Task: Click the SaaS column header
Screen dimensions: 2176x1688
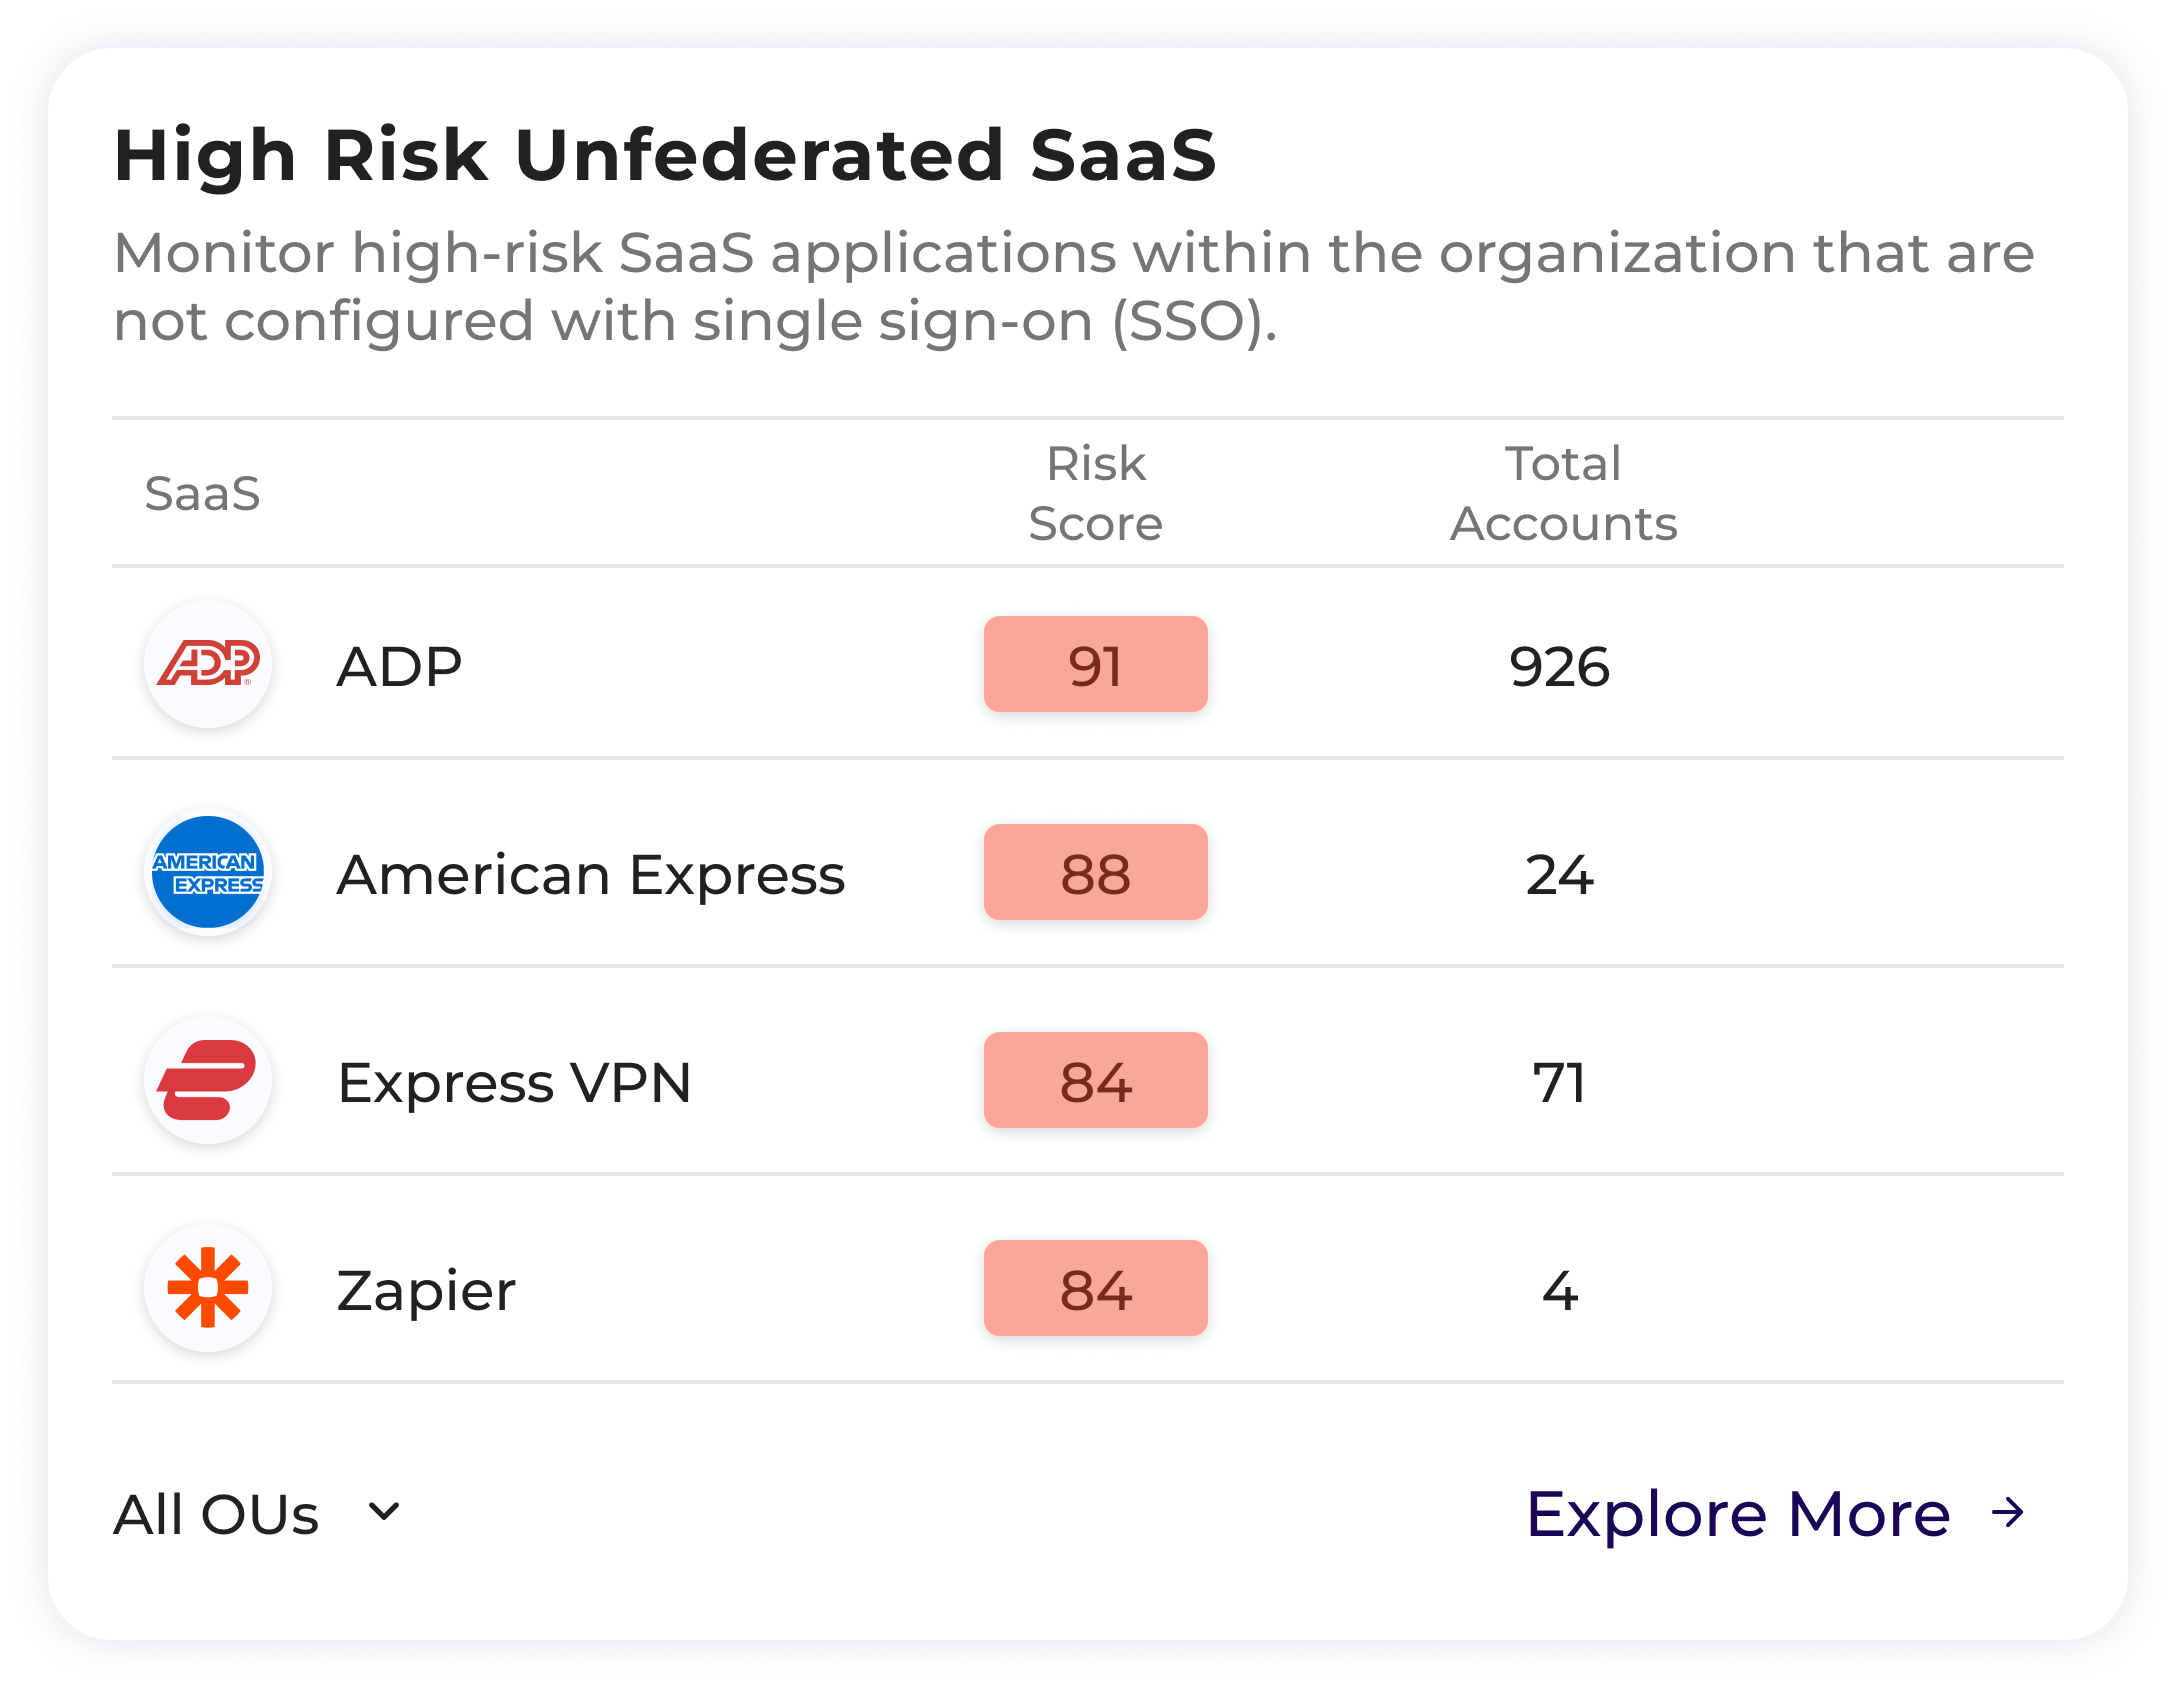Action: coord(201,493)
